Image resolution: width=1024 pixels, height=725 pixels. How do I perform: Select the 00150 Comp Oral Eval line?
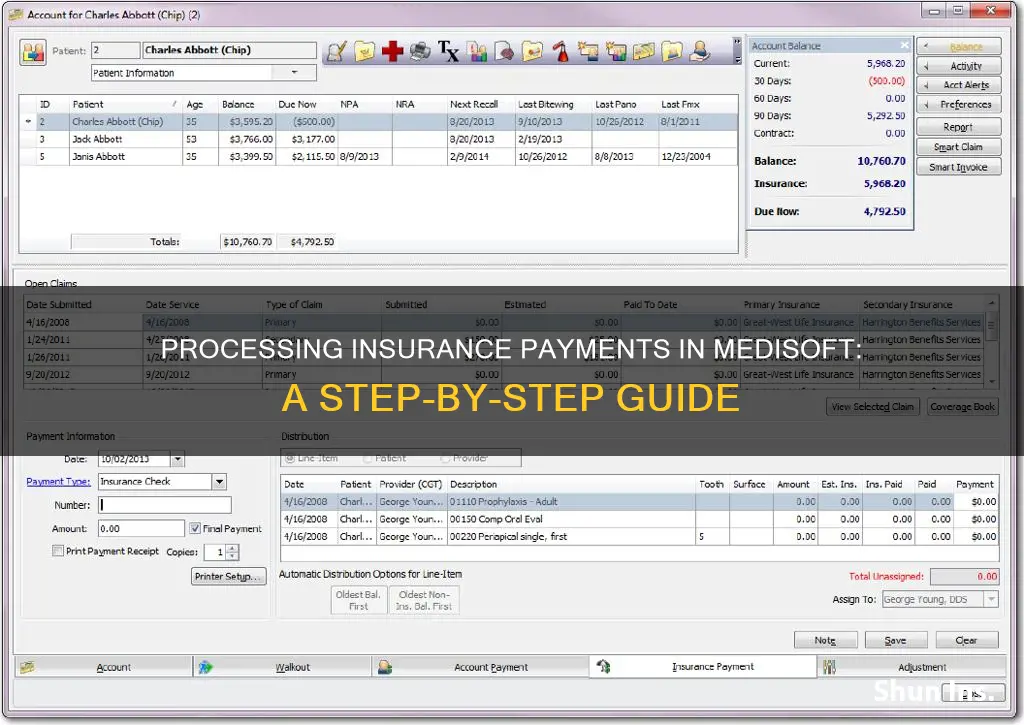639,519
